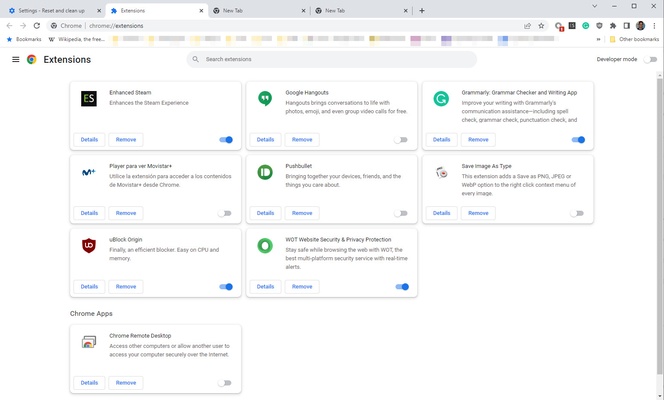Click the Search extensions input field
The width and height of the screenshot is (664, 400).
(332, 59)
